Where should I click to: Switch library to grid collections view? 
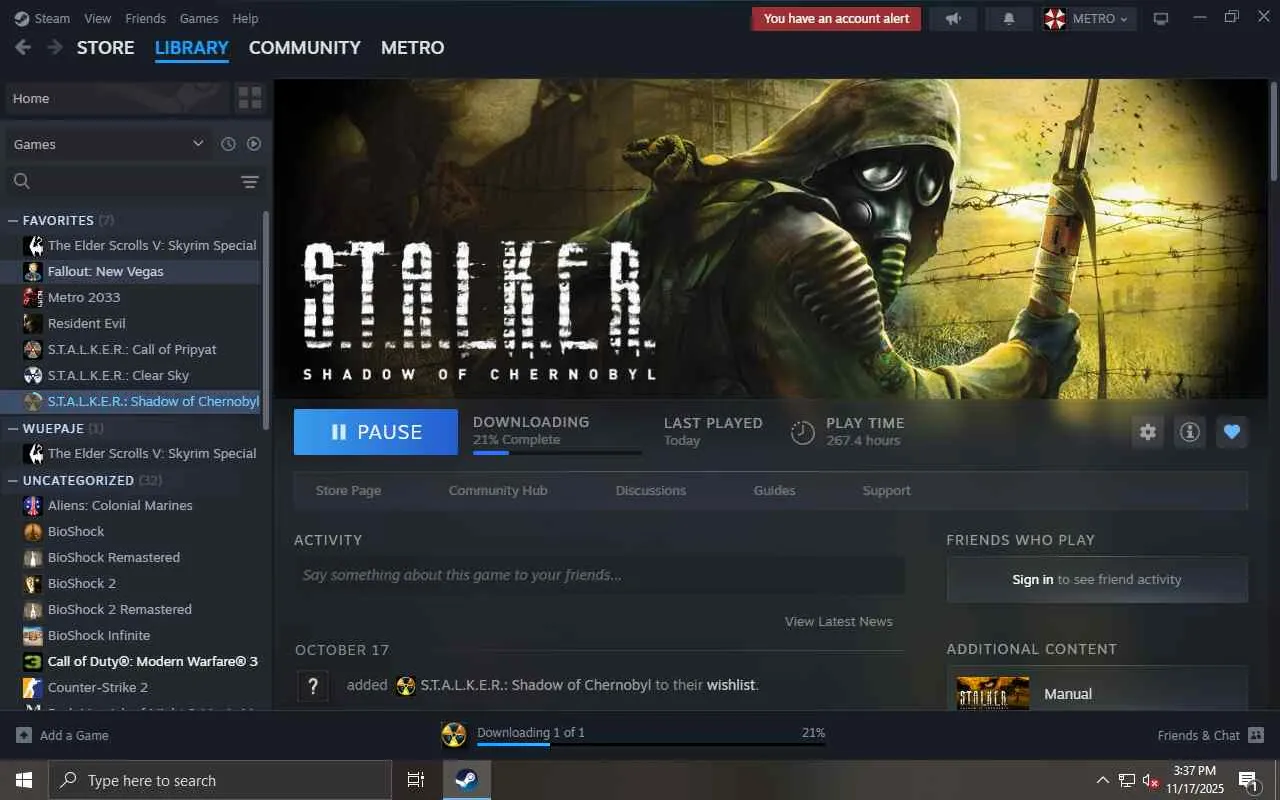[x=250, y=98]
